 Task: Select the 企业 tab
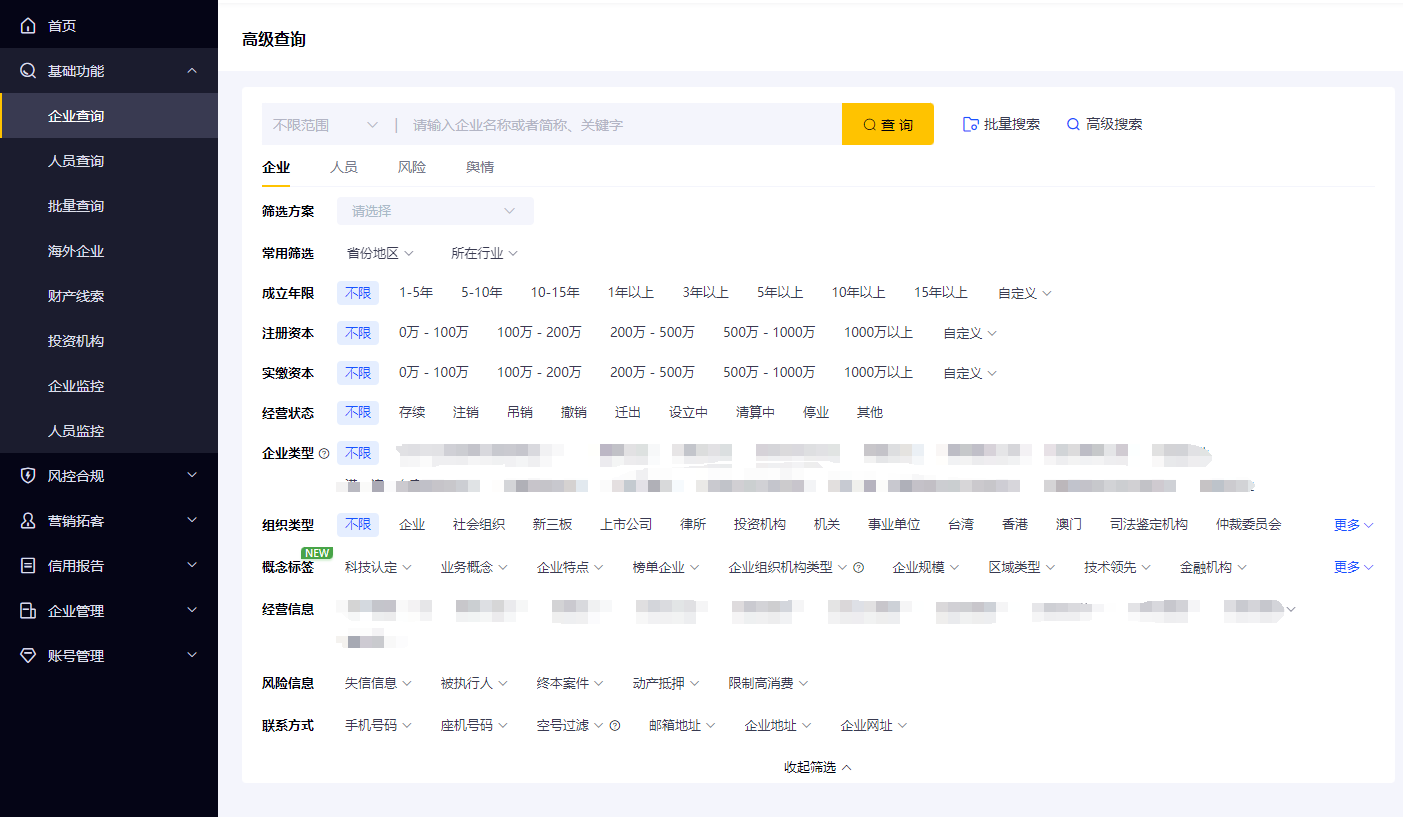(x=276, y=167)
